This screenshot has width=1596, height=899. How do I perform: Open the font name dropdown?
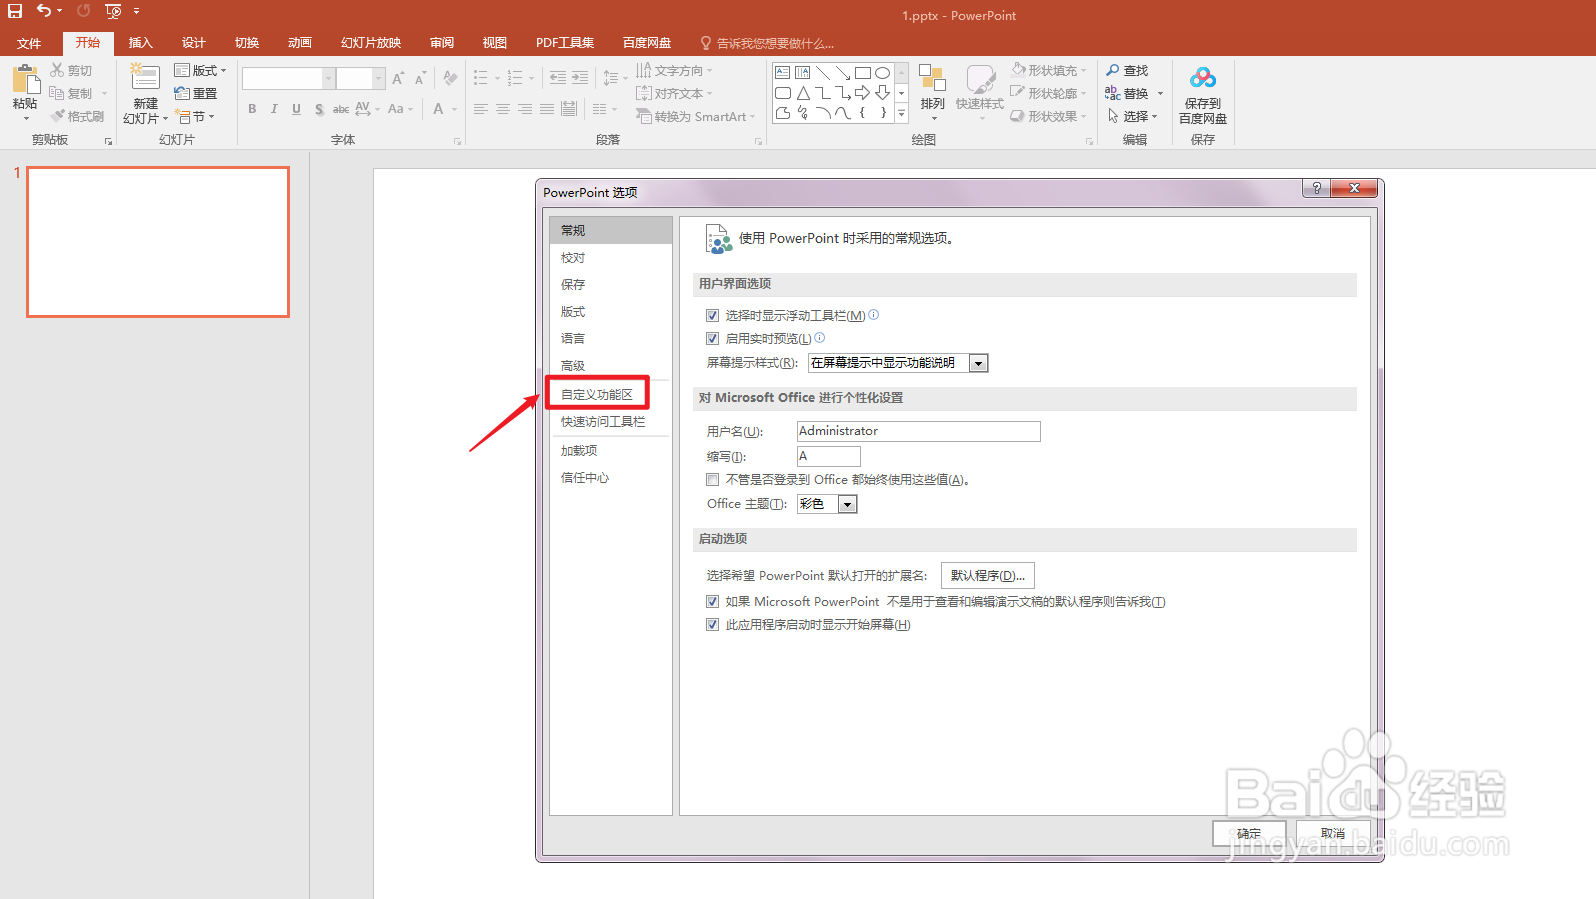328,78
